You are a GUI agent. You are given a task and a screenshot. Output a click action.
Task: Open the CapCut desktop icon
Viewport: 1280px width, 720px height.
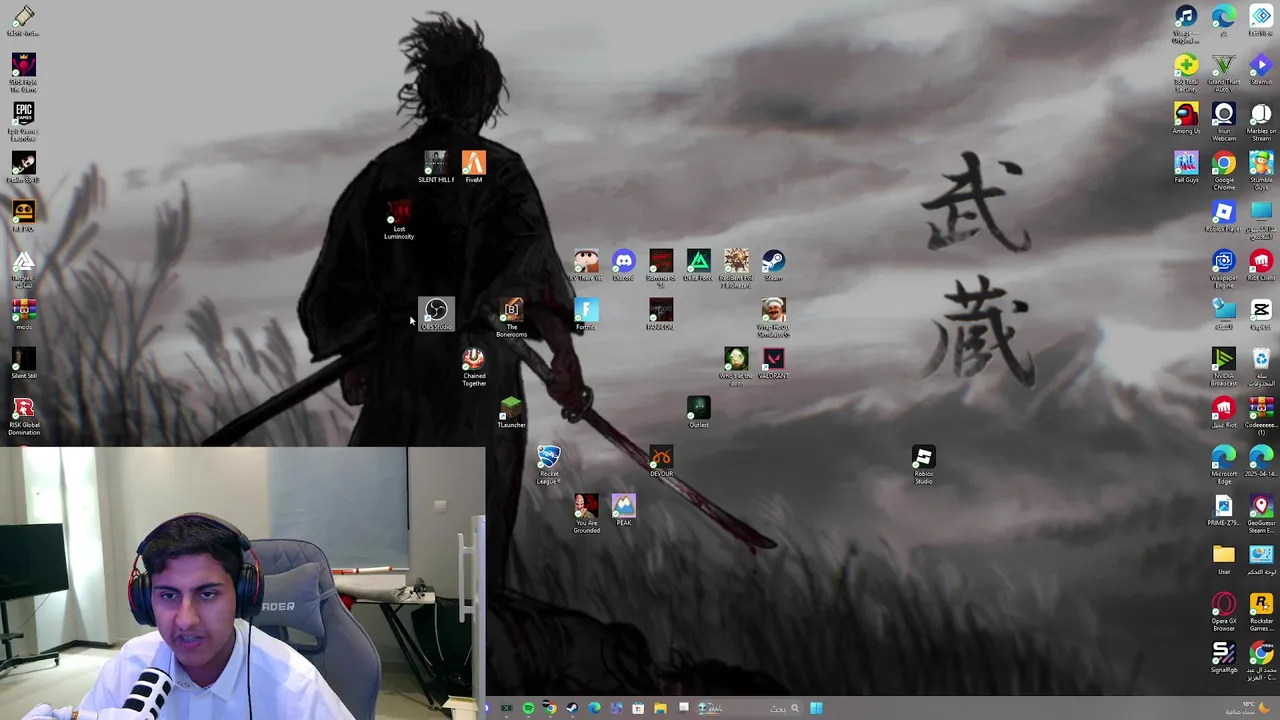(1261, 314)
